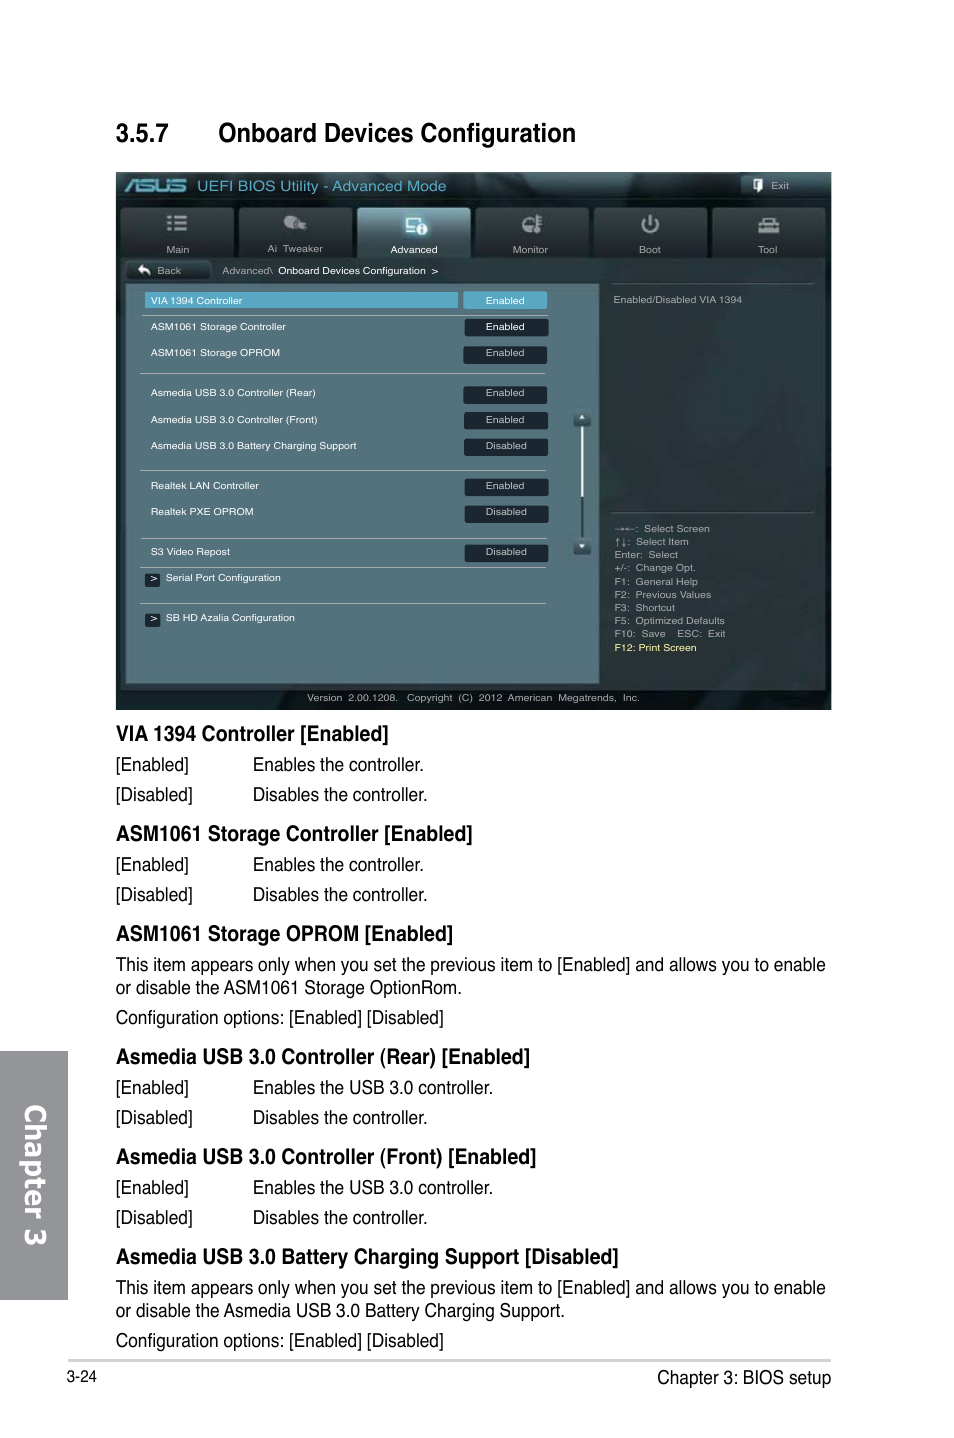Click Enabled/Disabled VIA 1394 help text
This screenshot has width=954, height=1438.
pos(677,300)
